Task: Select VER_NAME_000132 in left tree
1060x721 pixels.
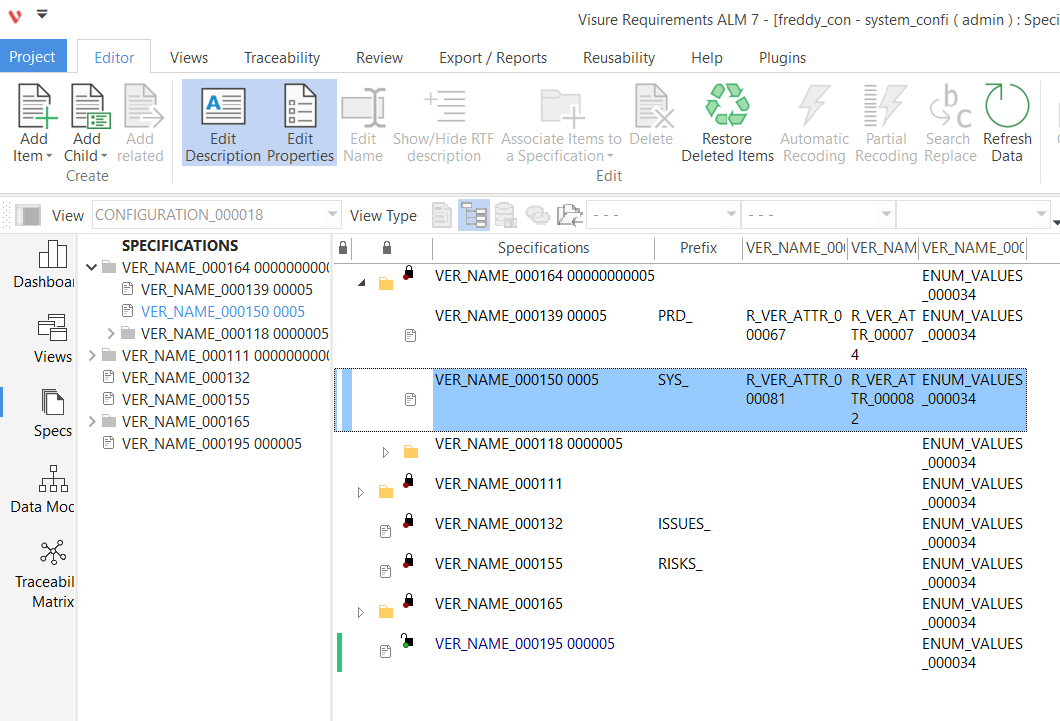Action: point(186,378)
